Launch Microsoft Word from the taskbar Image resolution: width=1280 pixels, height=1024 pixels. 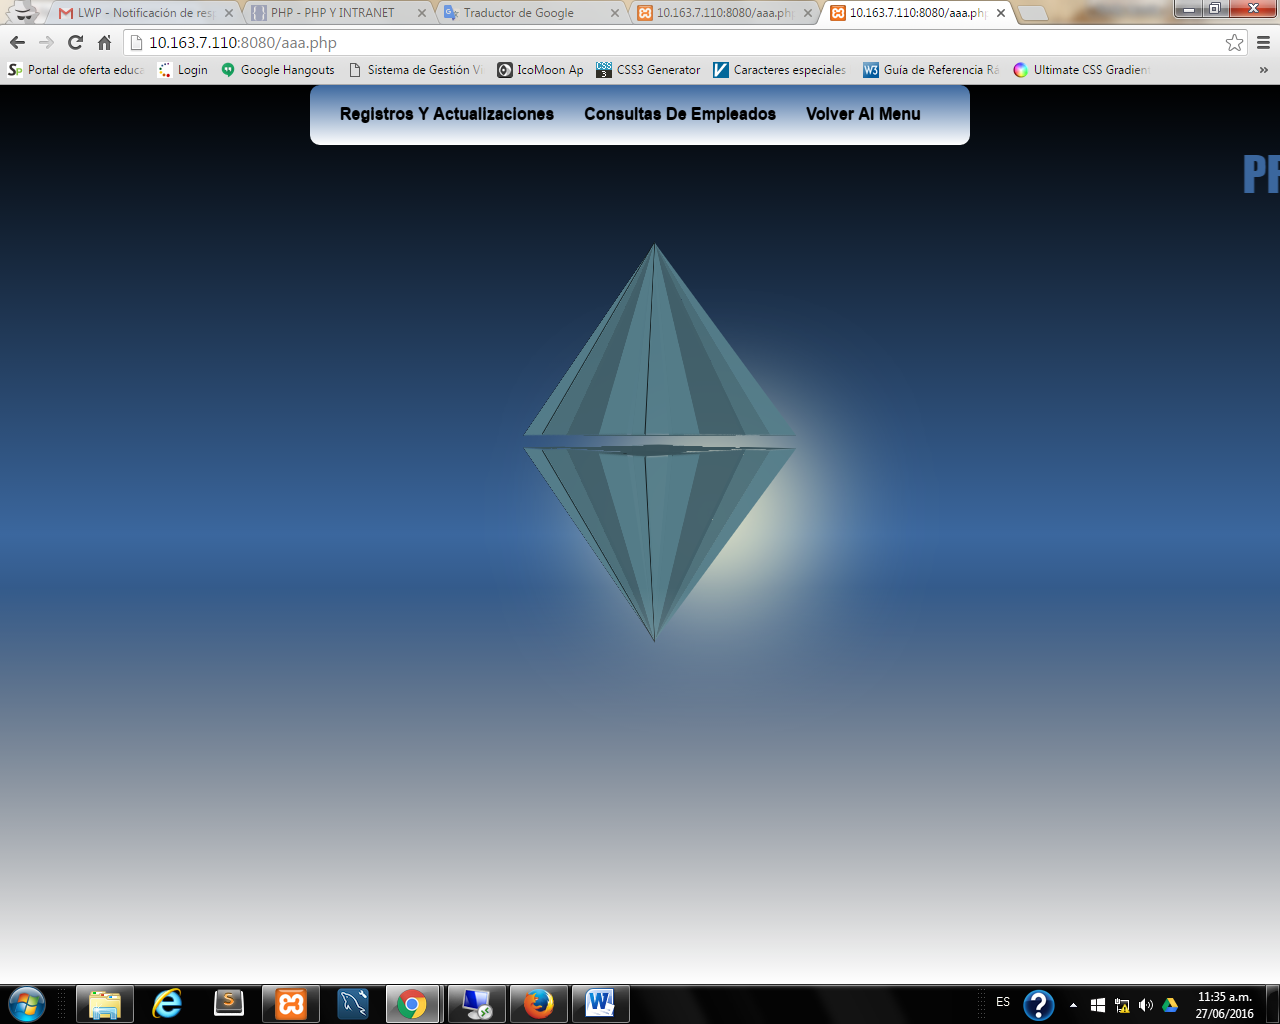(x=600, y=1005)
